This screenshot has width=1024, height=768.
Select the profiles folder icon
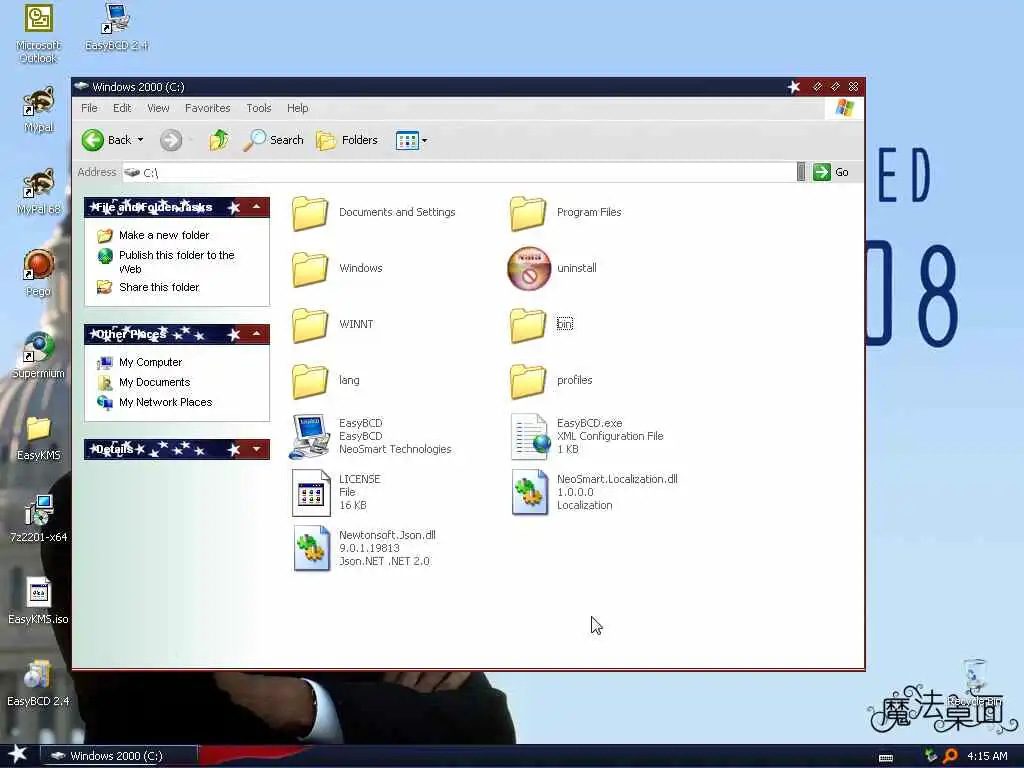[x=528, y=381]
